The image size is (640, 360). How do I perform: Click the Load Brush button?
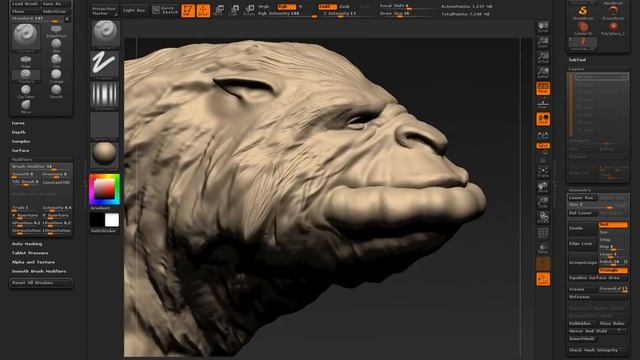click(24, 4)
